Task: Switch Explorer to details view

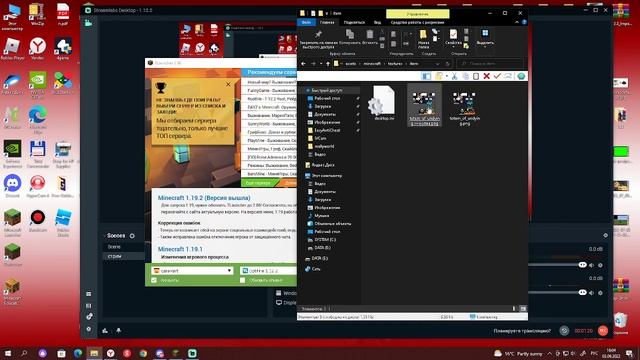Action: pyautogui.click(x=514, y=309)
